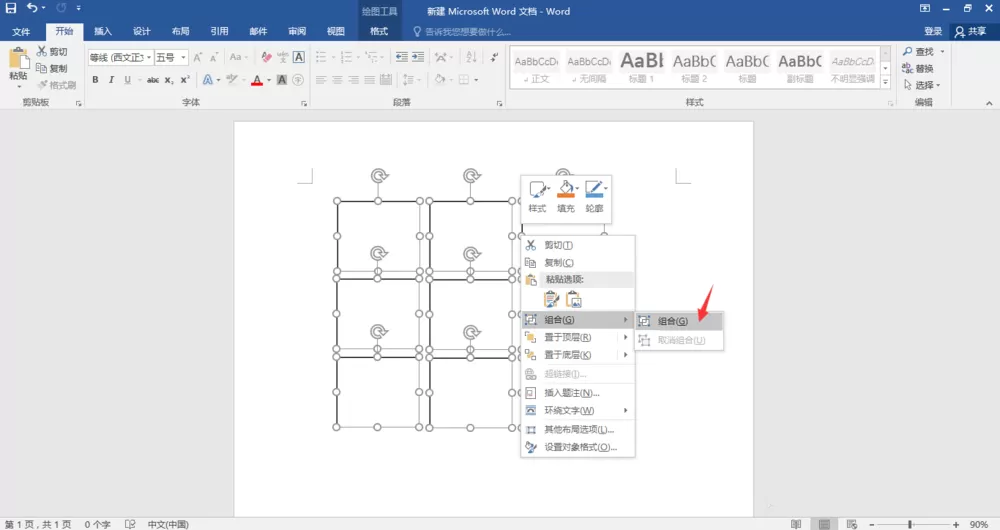The image size is (1000, 530).
Task: Open the Insert ribbon tab
Action: 103,31
